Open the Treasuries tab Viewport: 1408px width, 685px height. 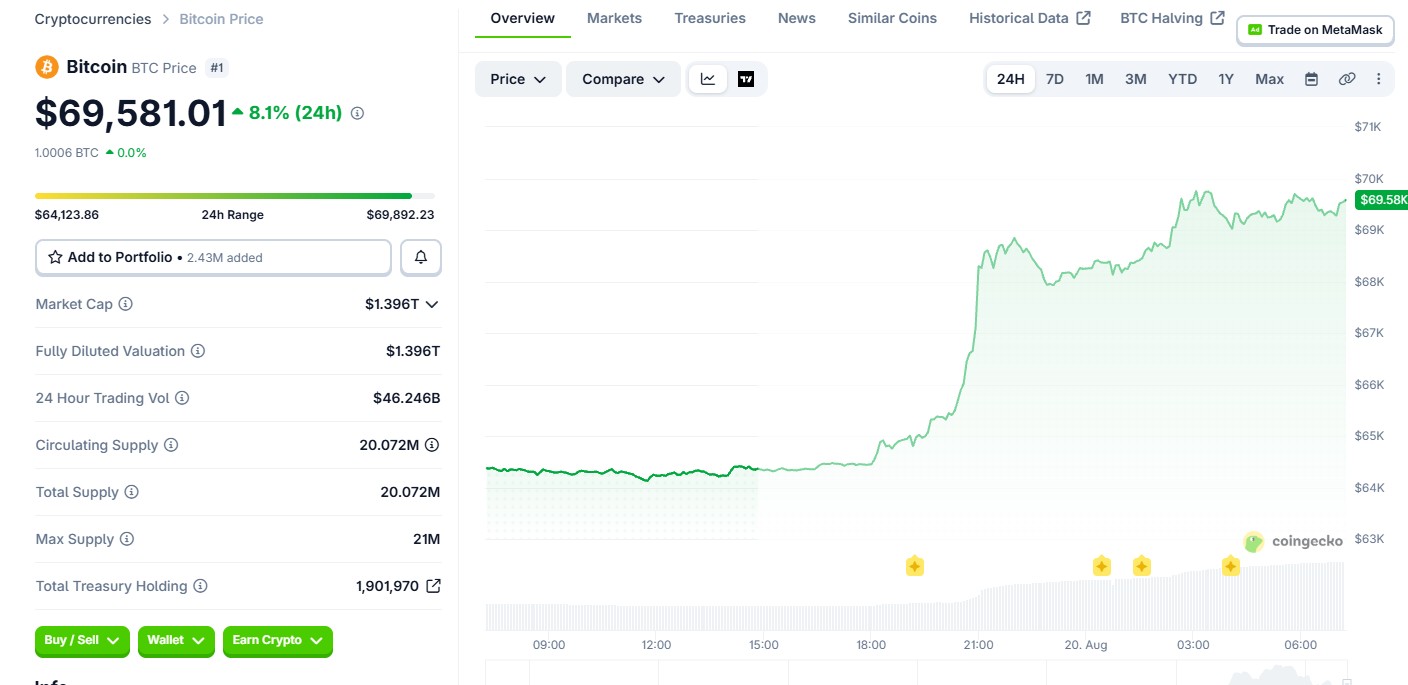point(710,18)
